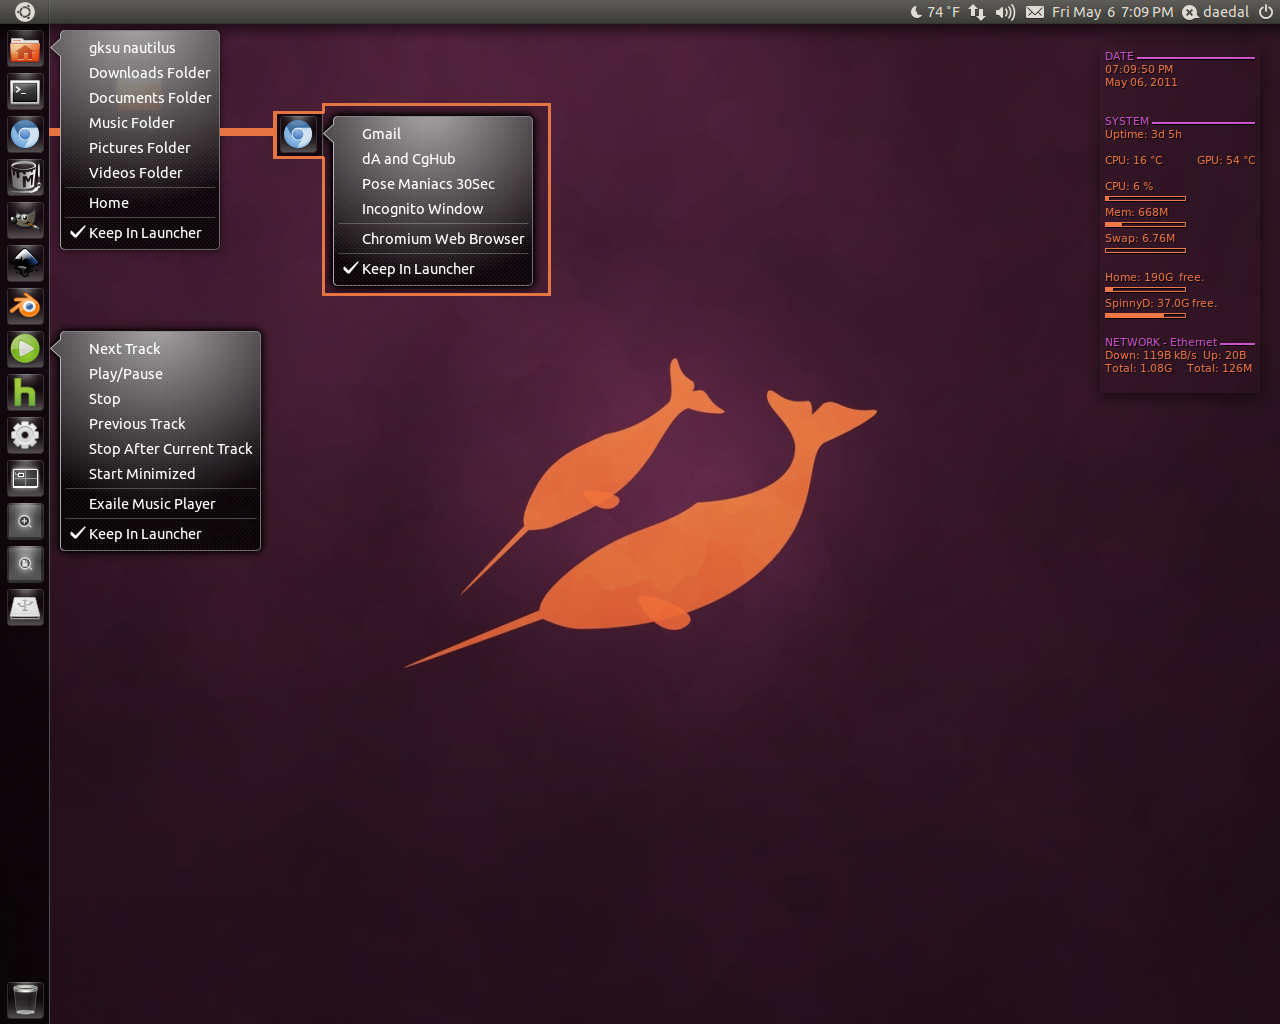The height and width of the screenshot is (1024, 1280).
Task: Launch Inkscape from the launcher
Action: click(25, 264)
